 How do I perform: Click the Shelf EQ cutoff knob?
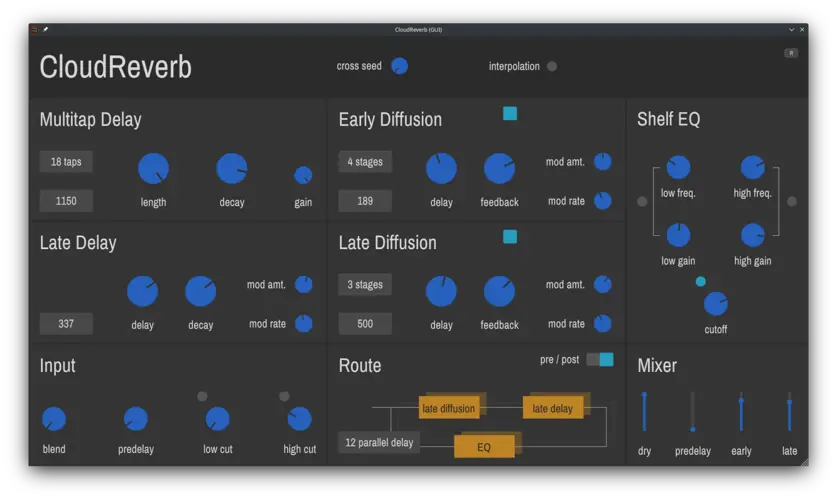(716, 304)
